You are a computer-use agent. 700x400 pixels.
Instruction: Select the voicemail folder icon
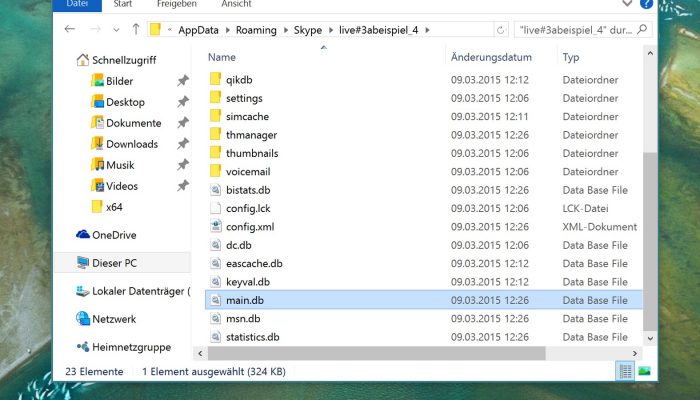(216, 171)
